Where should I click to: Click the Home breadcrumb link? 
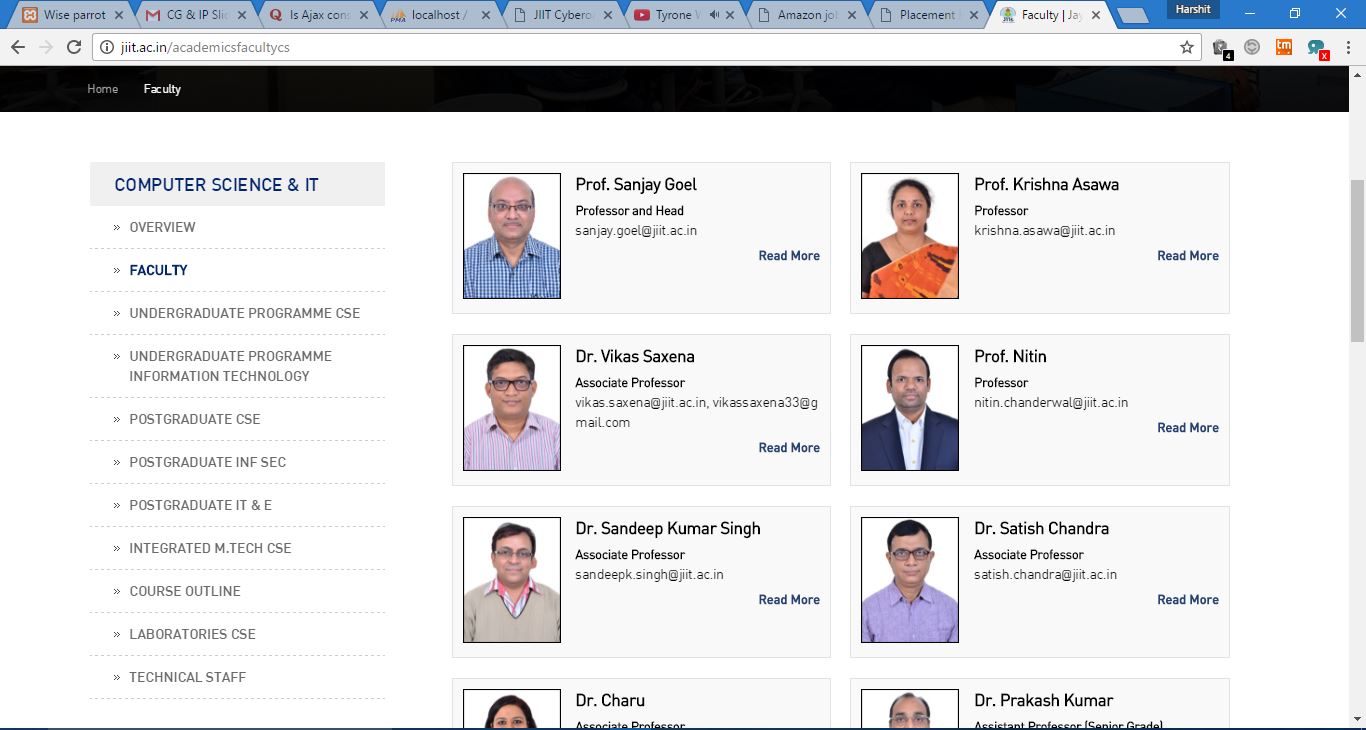tap(102, 89)
